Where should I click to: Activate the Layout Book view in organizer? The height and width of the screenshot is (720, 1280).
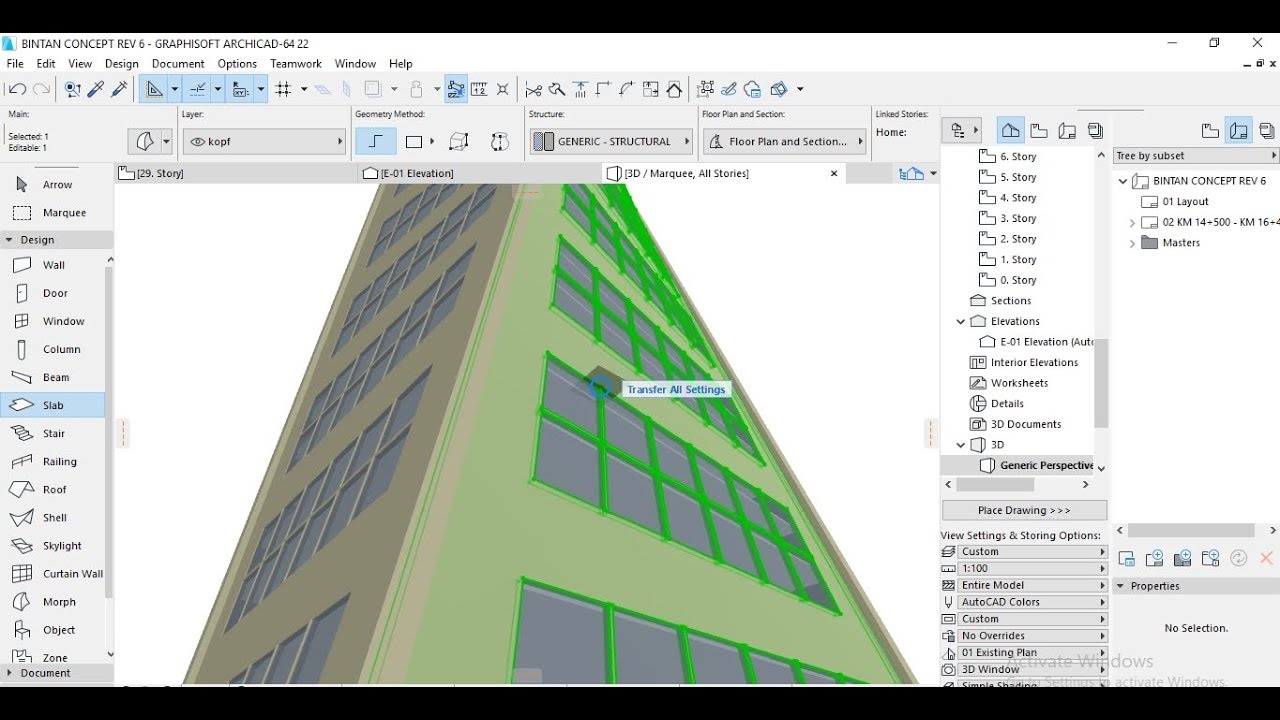(1239, 130)
